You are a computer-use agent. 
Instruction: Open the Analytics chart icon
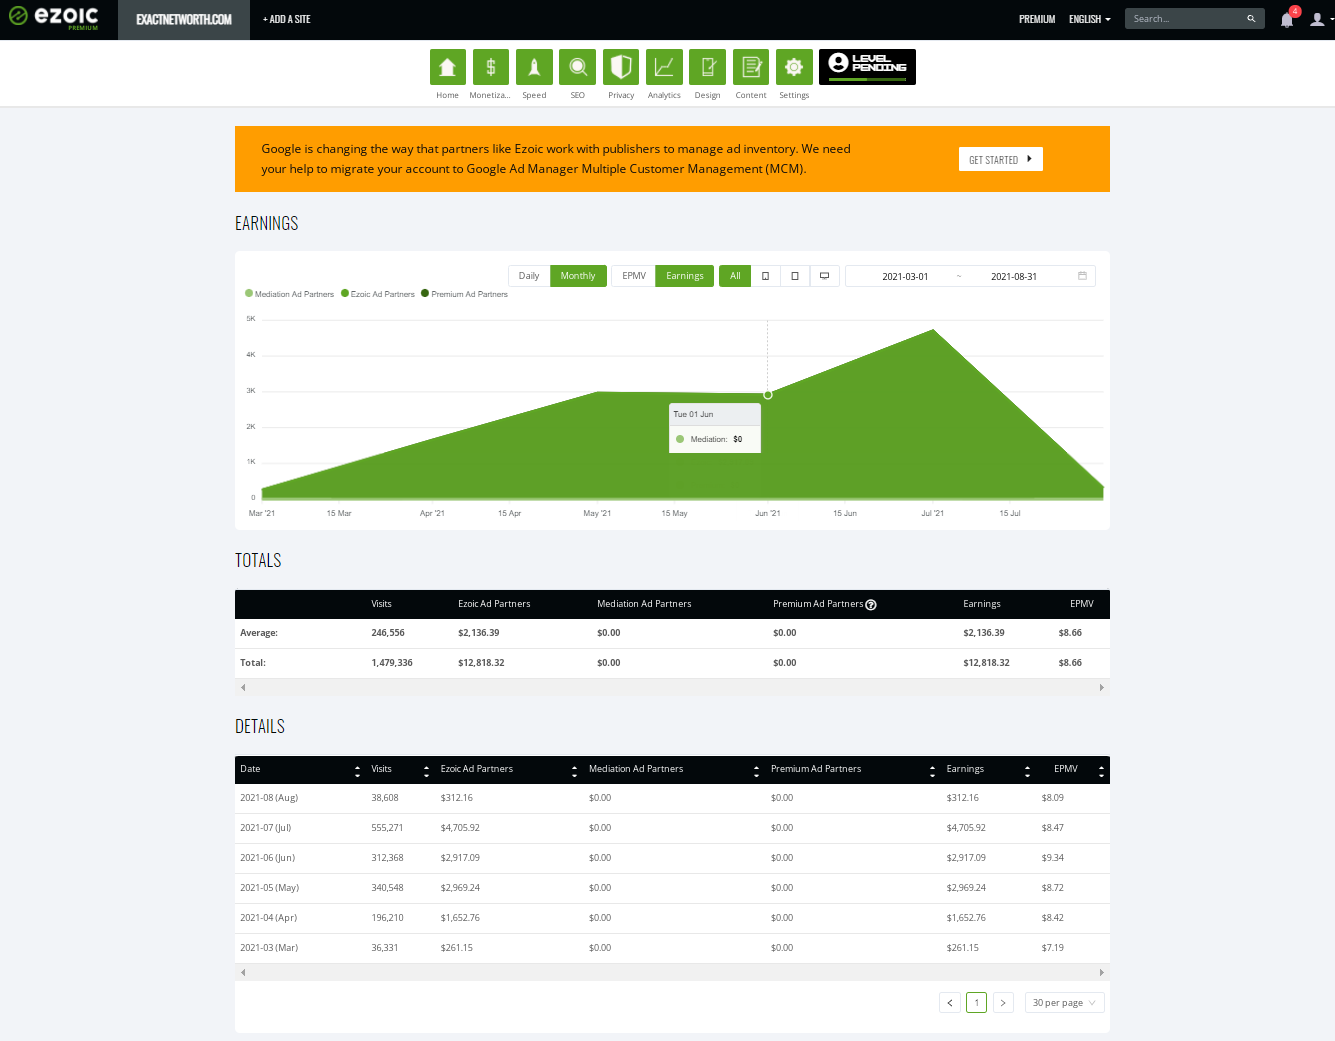(x=664, y=67)
